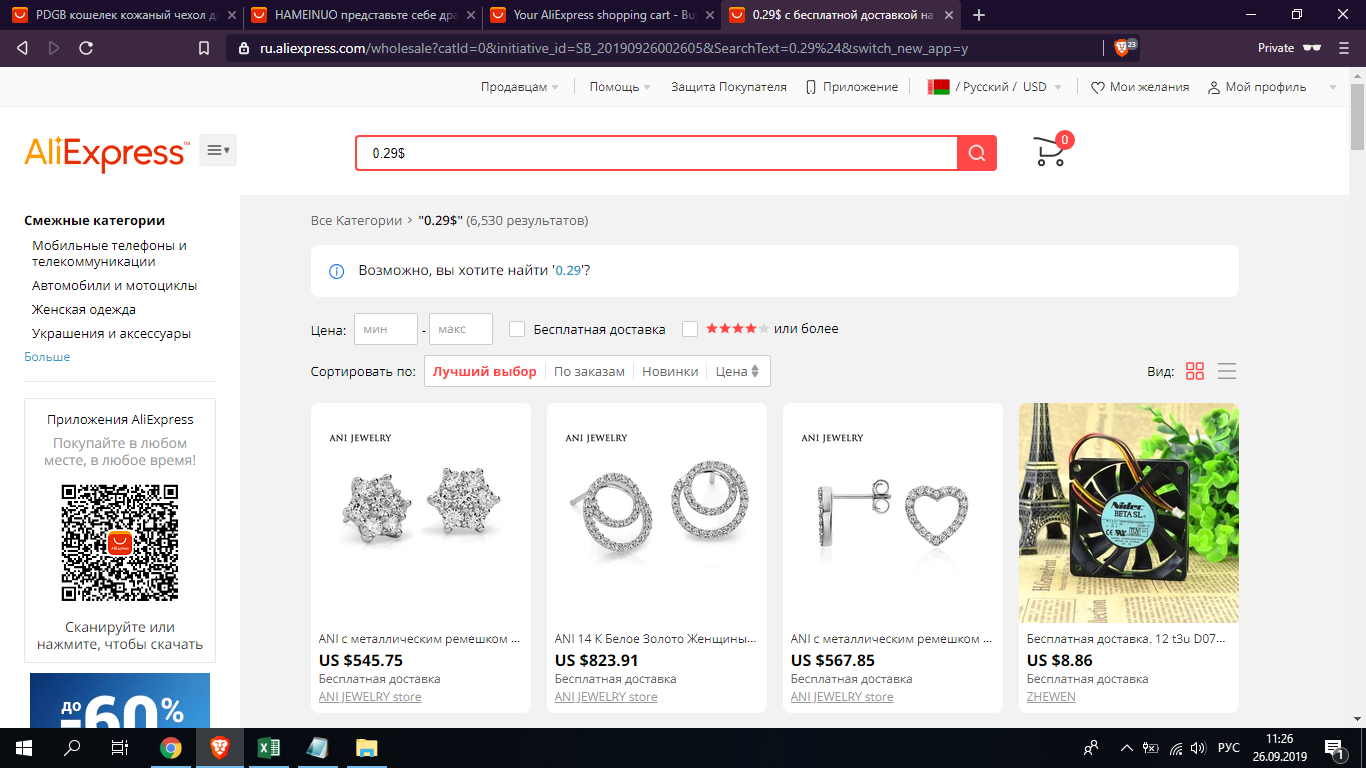Open the notification center icon
1366x768 pixels.
[x=1334, y=747]
